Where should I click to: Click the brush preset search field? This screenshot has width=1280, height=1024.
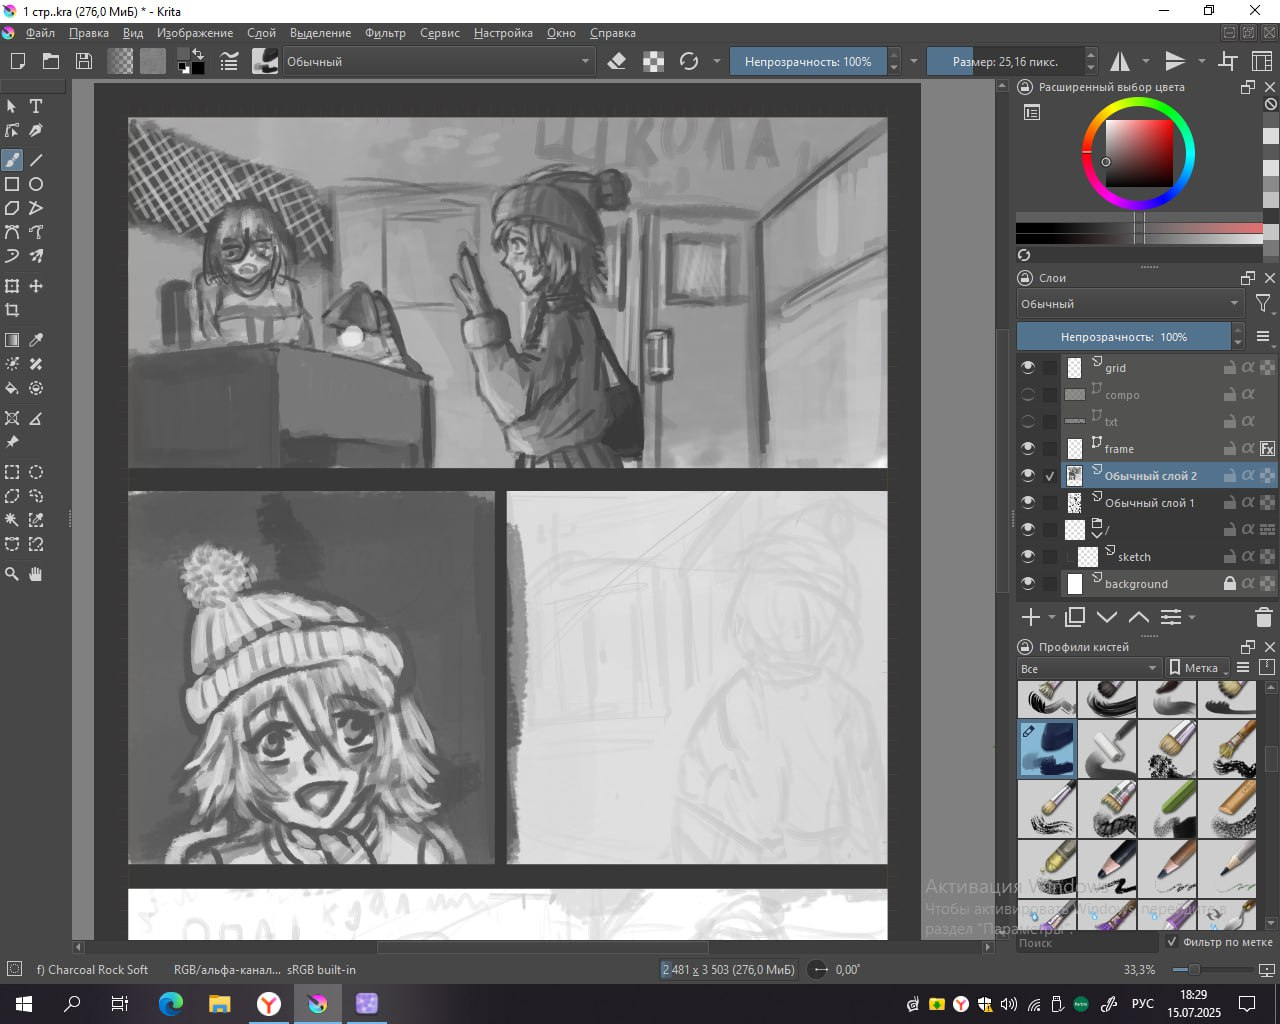tap(1088, 942)
